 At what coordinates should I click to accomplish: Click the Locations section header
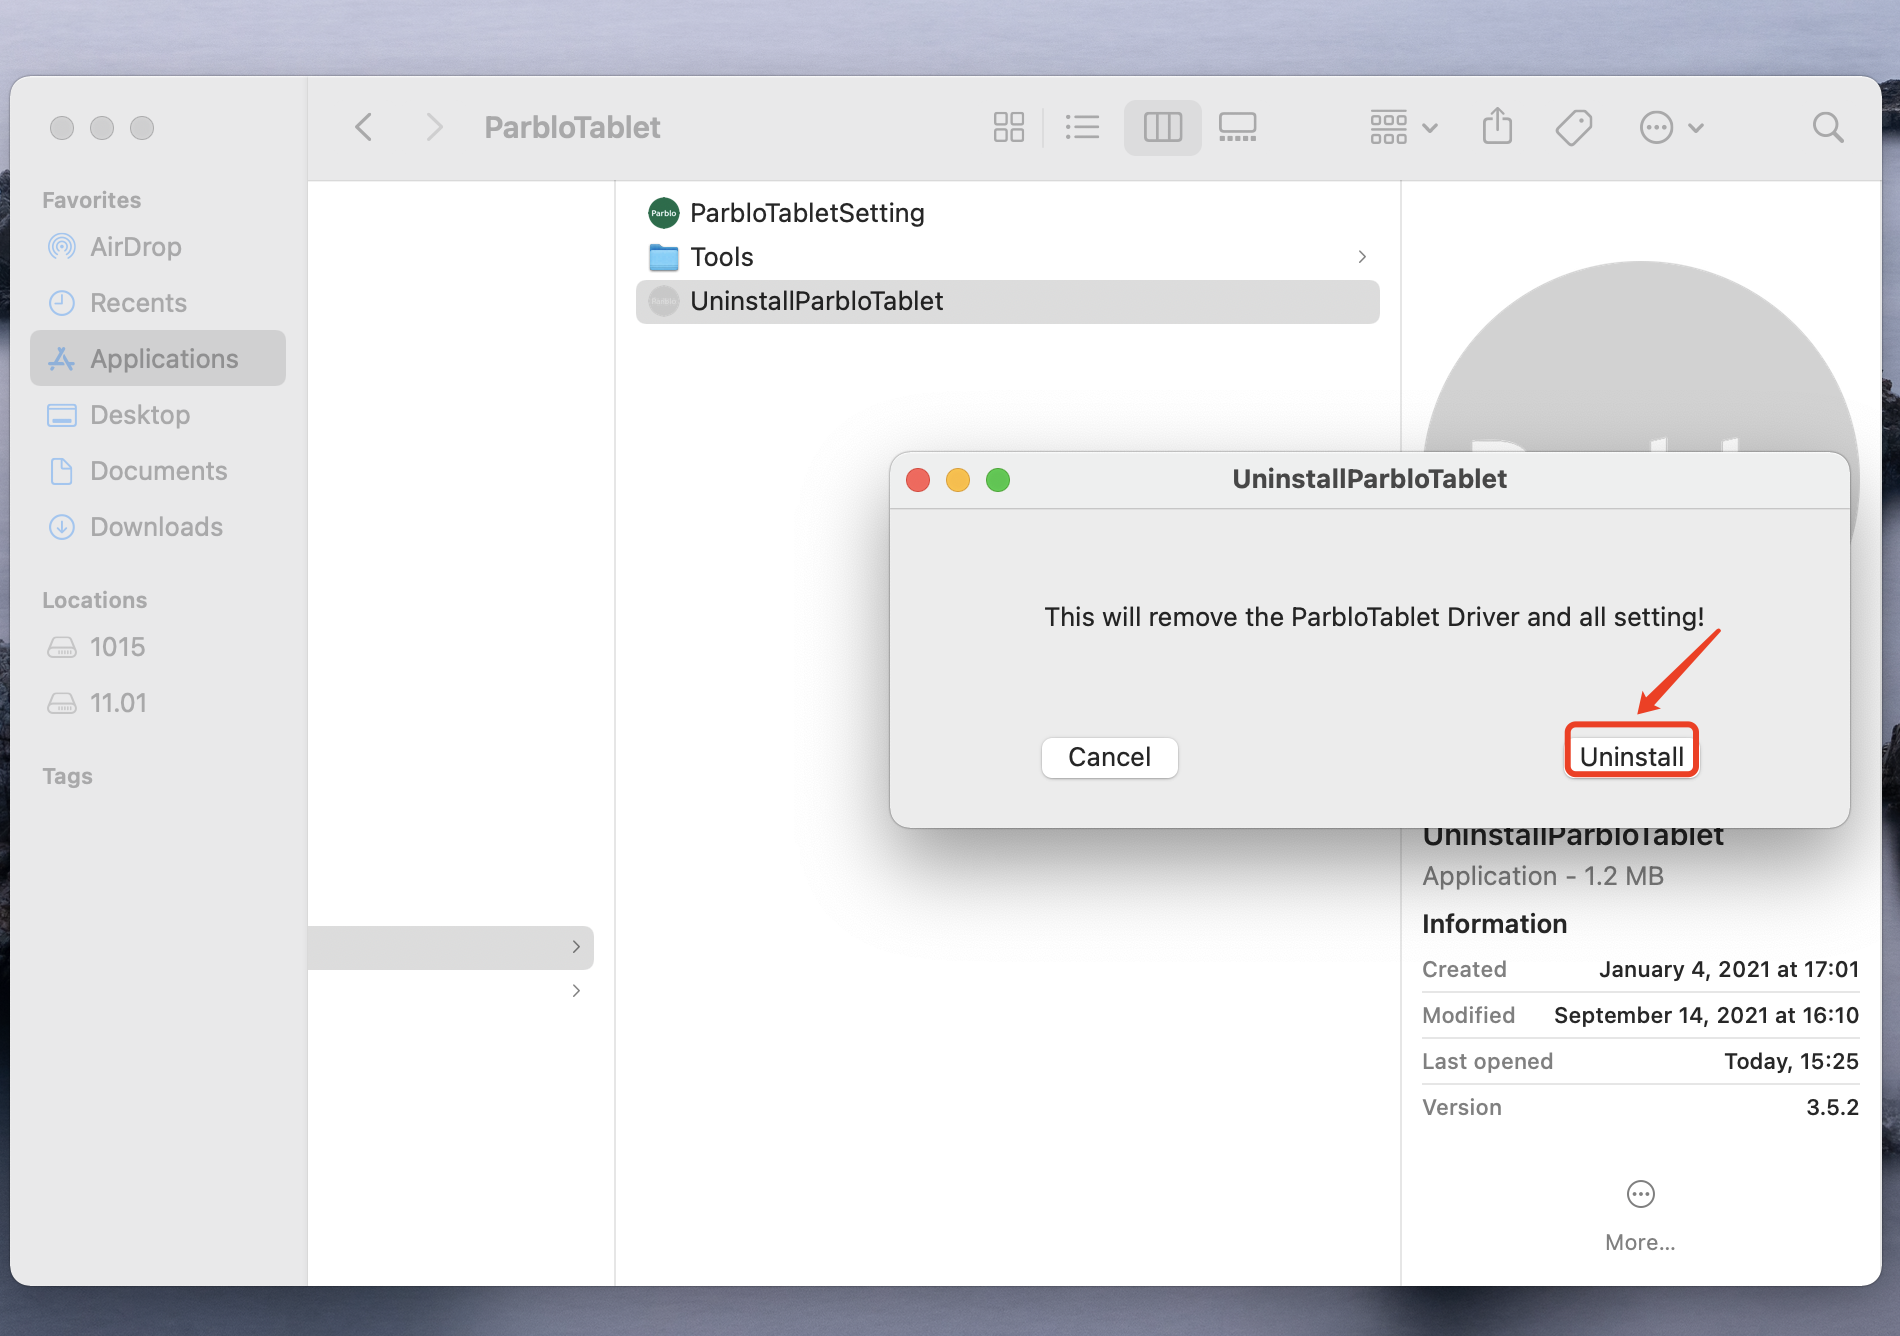[x=94, y=600]
